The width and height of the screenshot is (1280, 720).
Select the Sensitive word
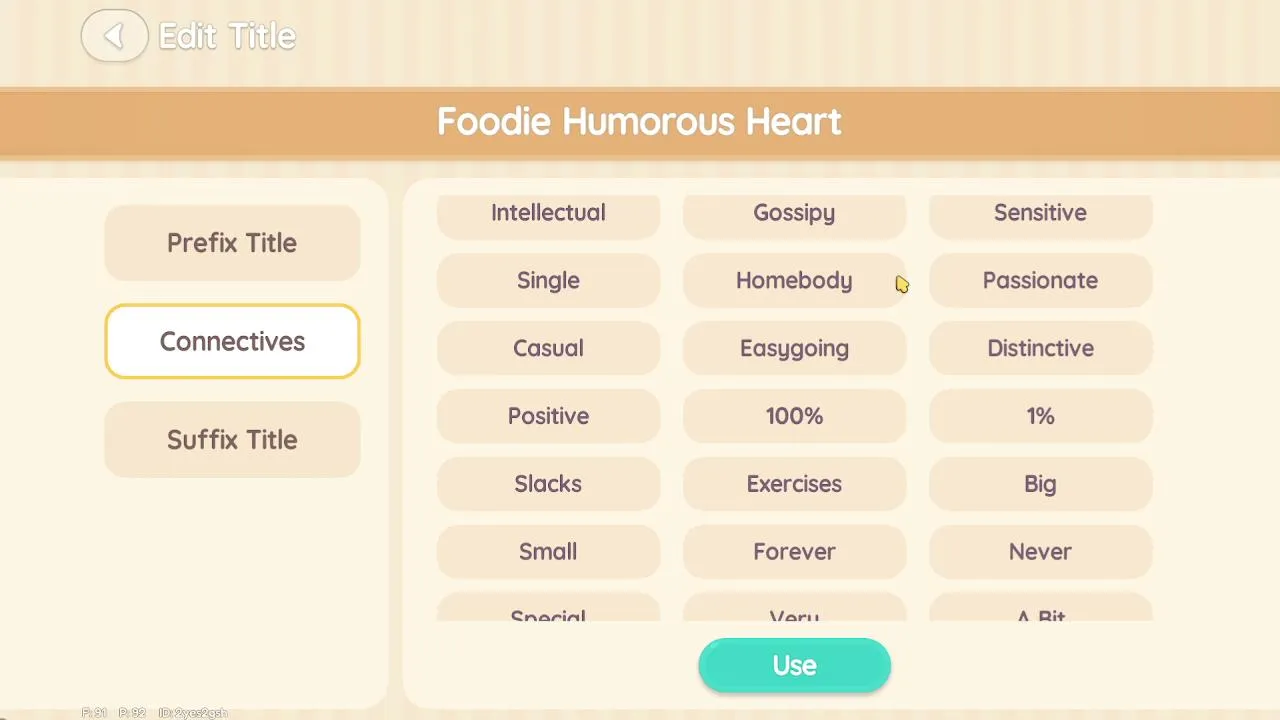(1040, 214)
